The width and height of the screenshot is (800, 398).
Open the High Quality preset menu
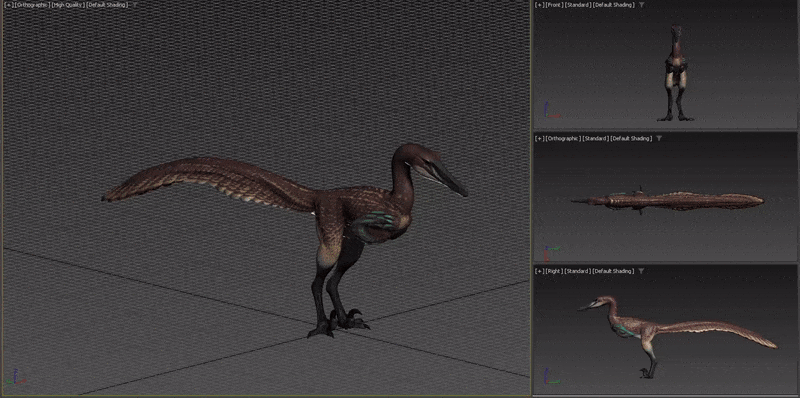[67, 5]
